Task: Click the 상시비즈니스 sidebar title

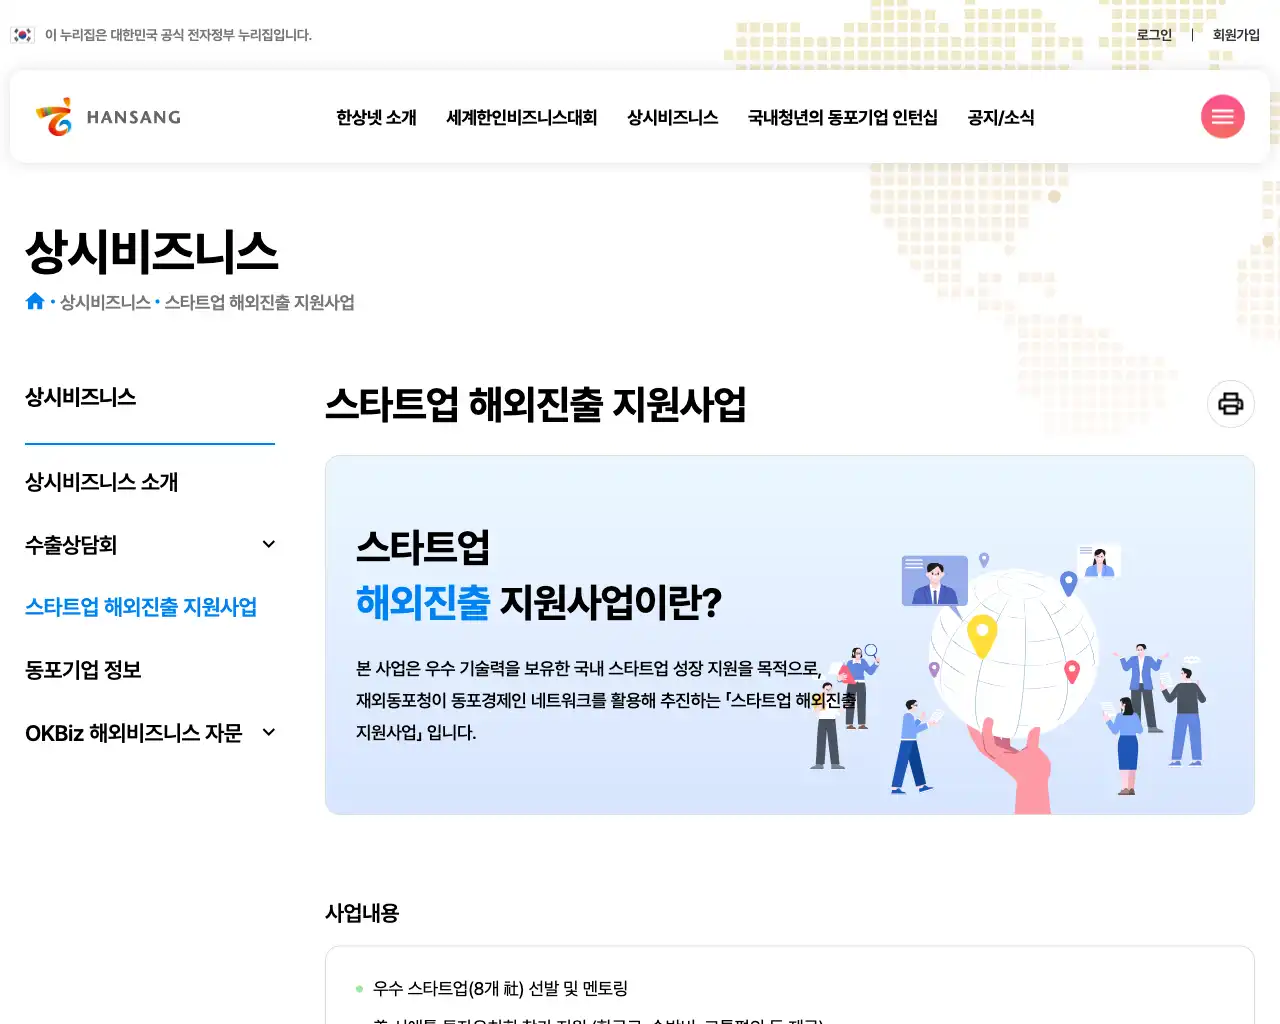Action: (x=80, y=397)
